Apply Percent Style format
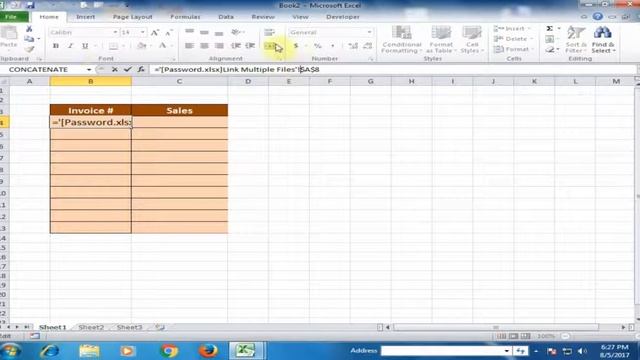 [318, 46]
